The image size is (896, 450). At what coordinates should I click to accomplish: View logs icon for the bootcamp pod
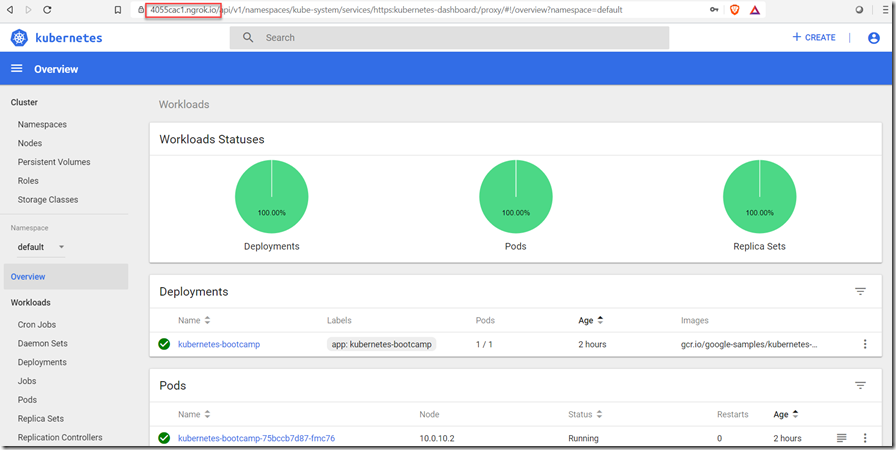[841, 438]
